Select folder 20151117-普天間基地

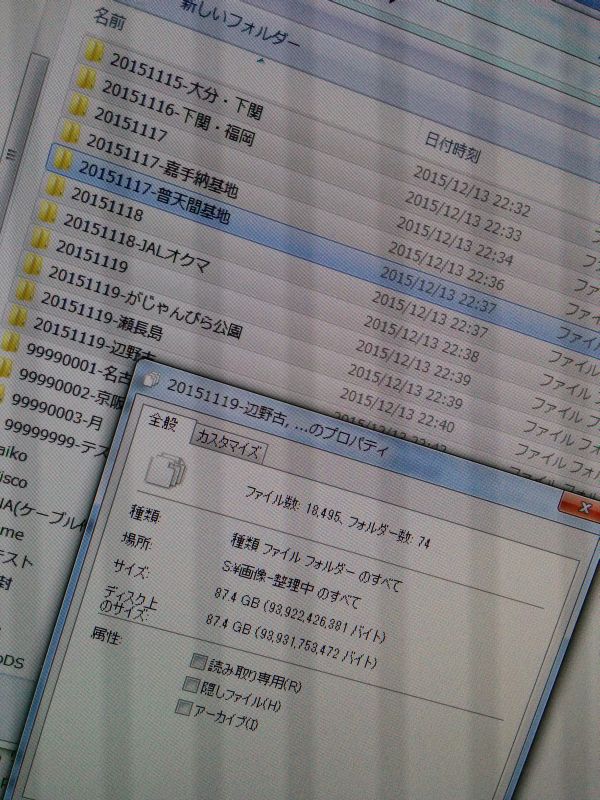(154, 193)
